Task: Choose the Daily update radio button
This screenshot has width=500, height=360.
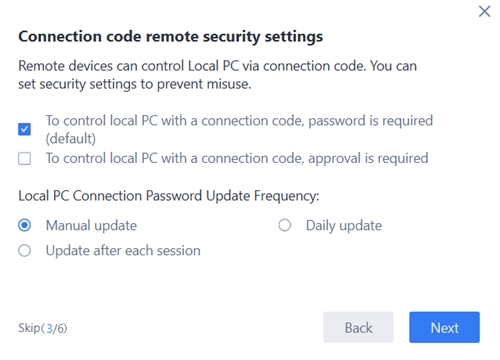Action: coord(285,225)
